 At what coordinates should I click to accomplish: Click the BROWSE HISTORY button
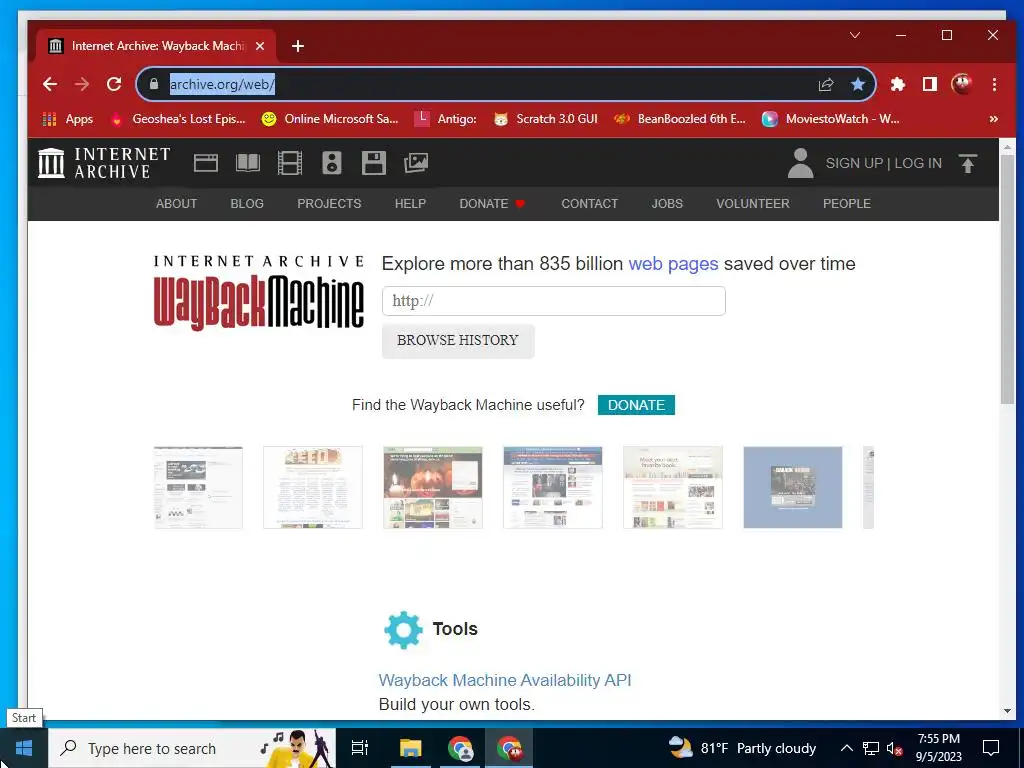click(x=458, y=340)
